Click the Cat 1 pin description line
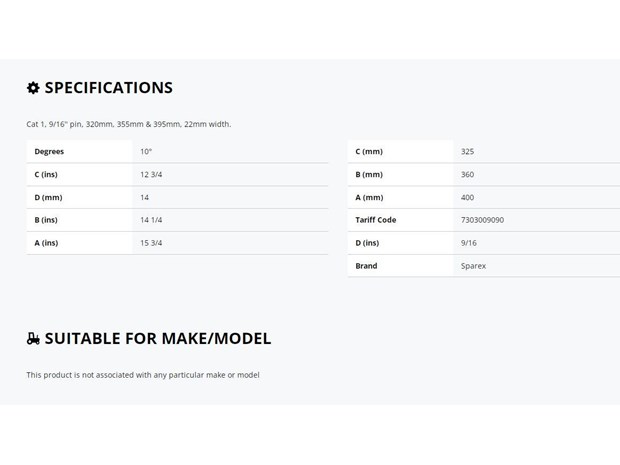 pos(128,124)
